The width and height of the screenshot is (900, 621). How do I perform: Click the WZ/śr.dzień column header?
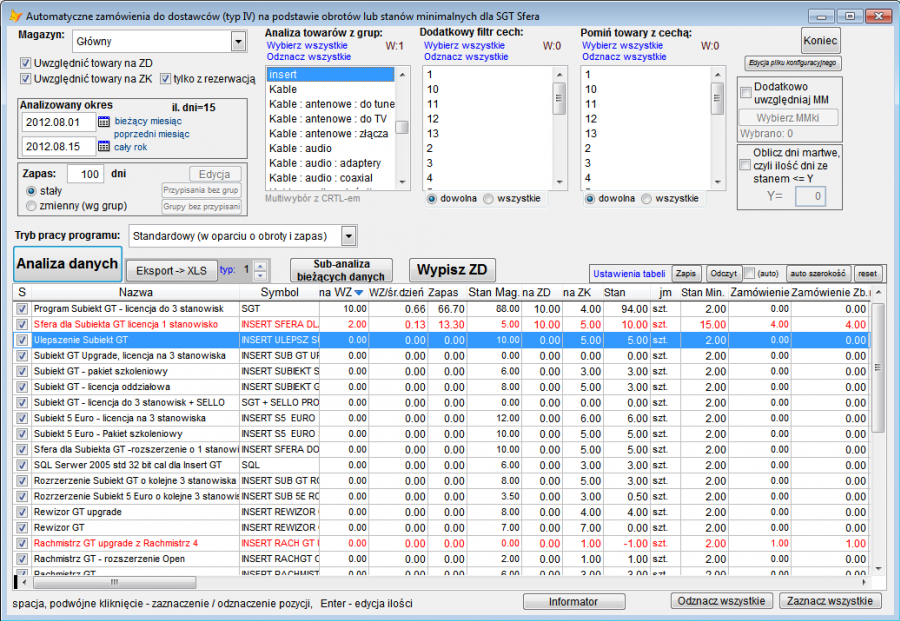(x=396, y=292)
